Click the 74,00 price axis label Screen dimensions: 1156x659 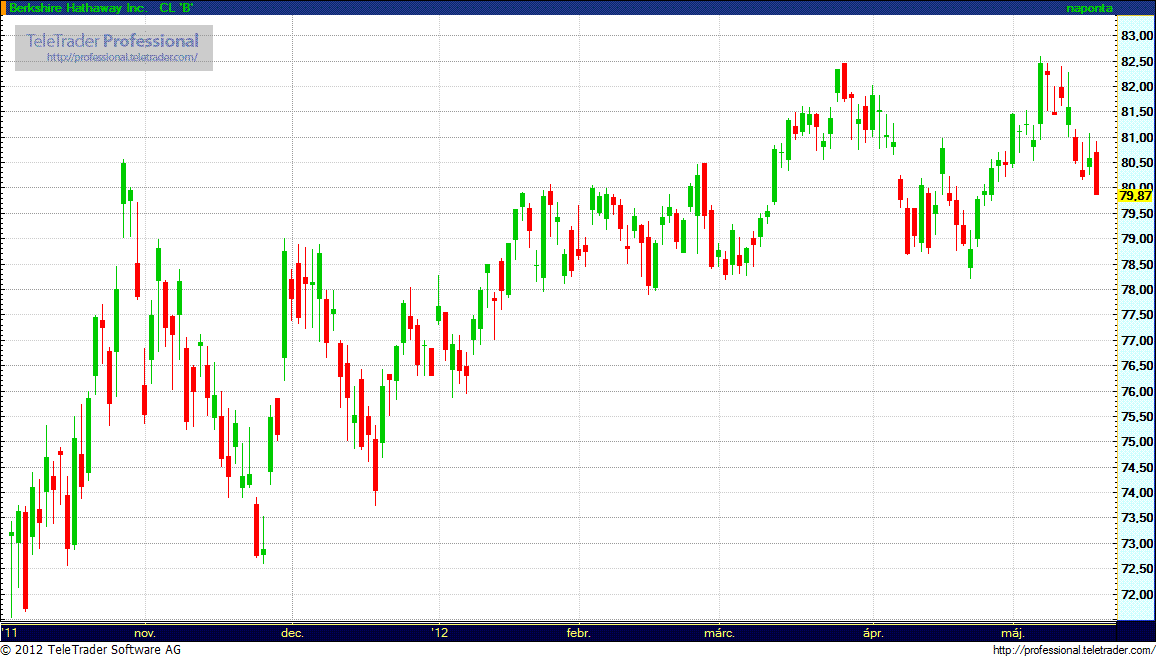[1136, 492]
